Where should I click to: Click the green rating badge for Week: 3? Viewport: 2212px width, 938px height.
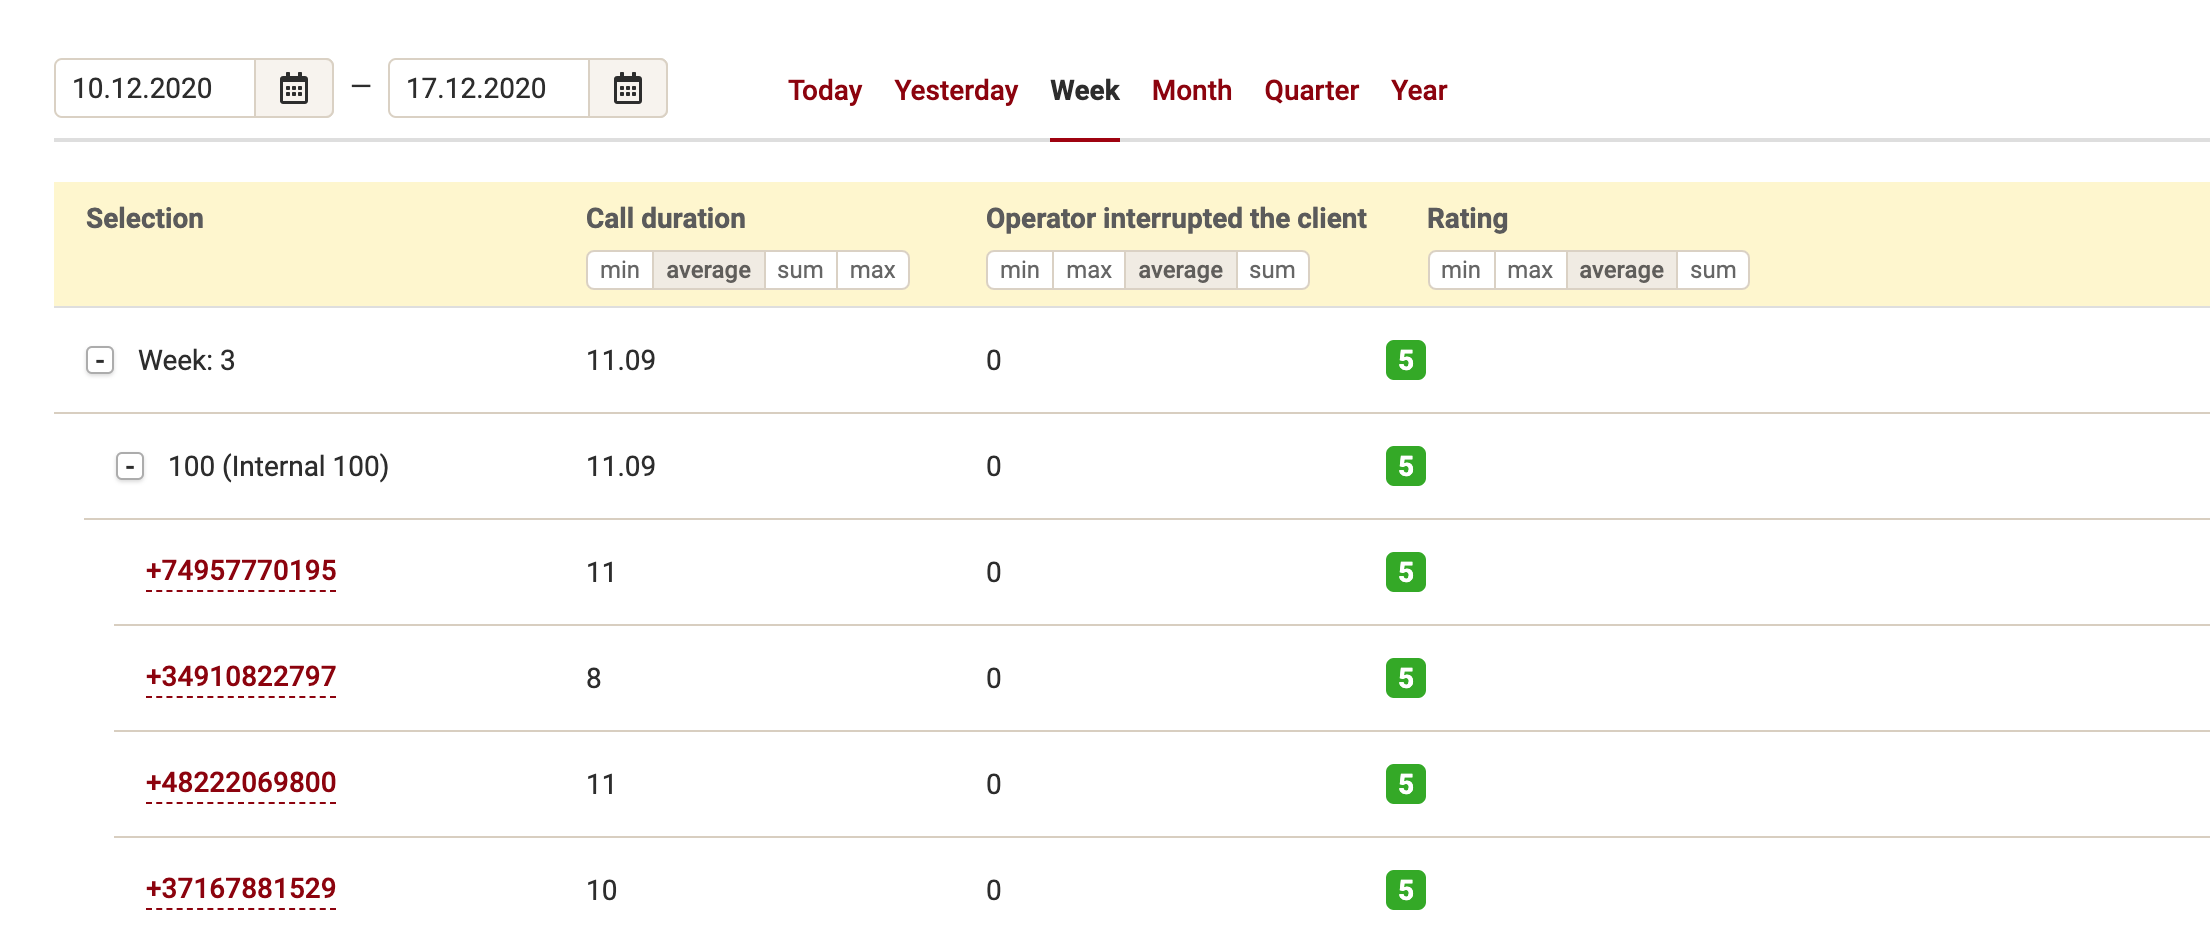click(x=1405, y=360)
